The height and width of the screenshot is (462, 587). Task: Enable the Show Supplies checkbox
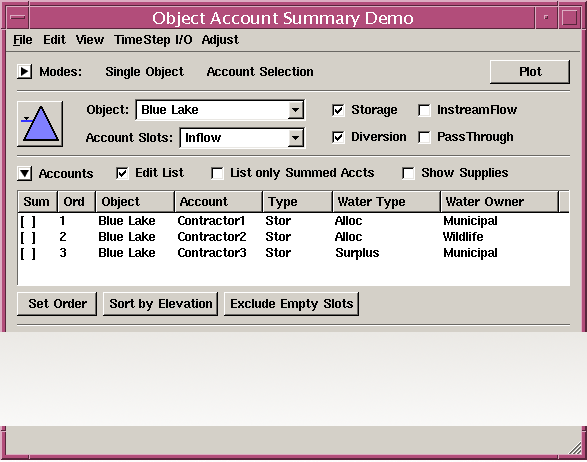[x=408, y=173]
